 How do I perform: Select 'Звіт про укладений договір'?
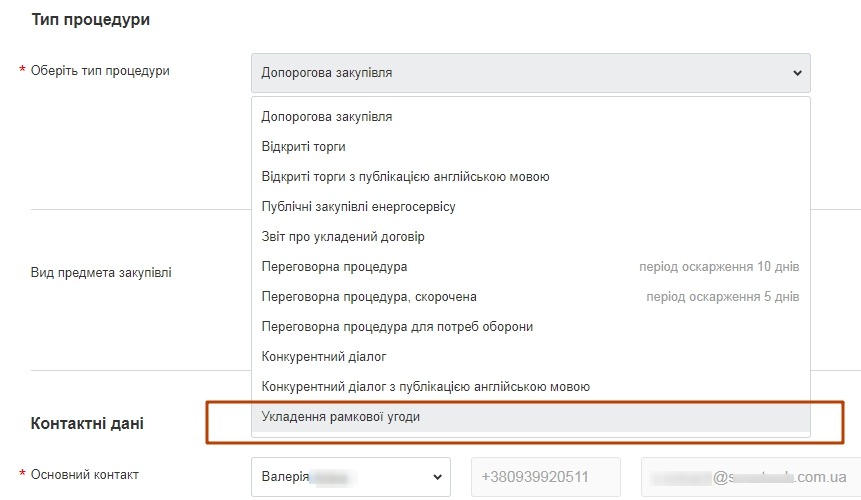pyautogui.click(x=343, y=237)
